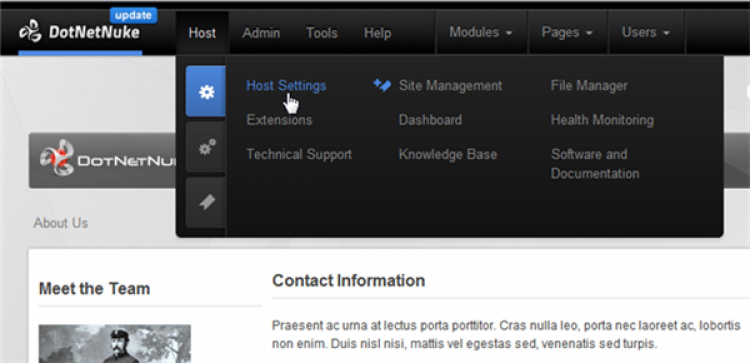
Task: Open Extensions page
Action: point(279,120)
